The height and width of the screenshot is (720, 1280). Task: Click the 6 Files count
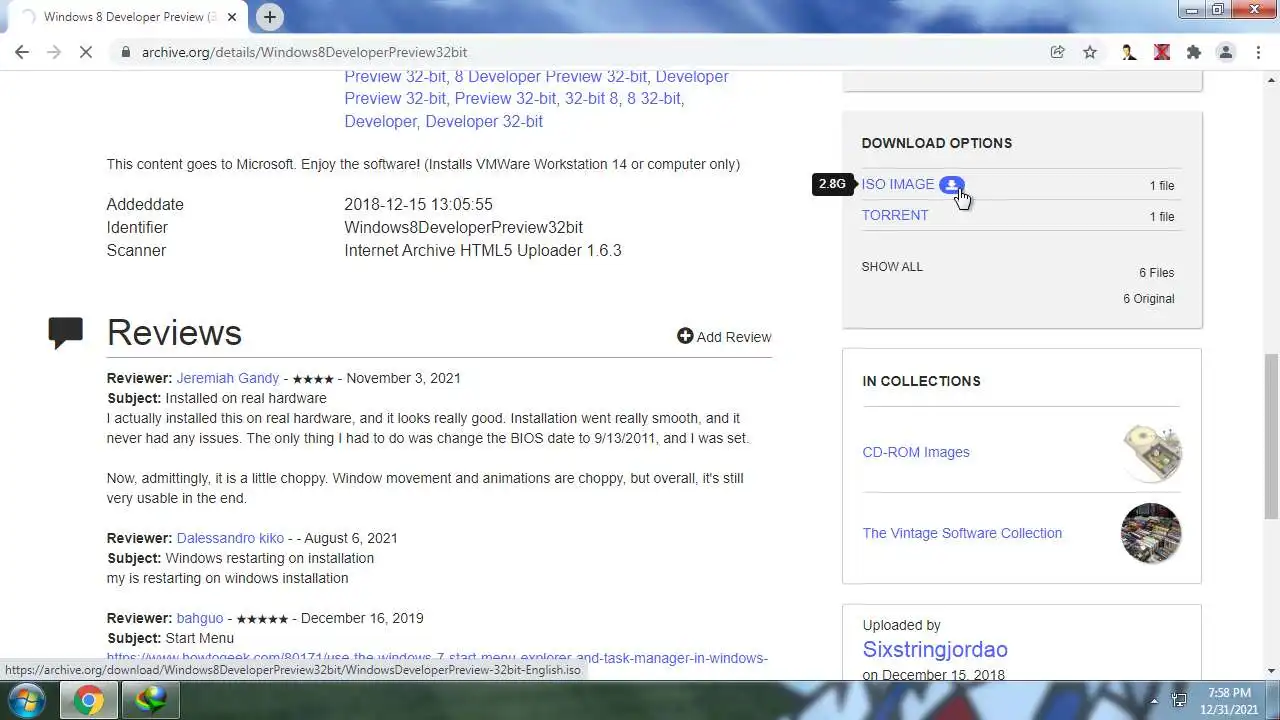tap(1157, 273)
